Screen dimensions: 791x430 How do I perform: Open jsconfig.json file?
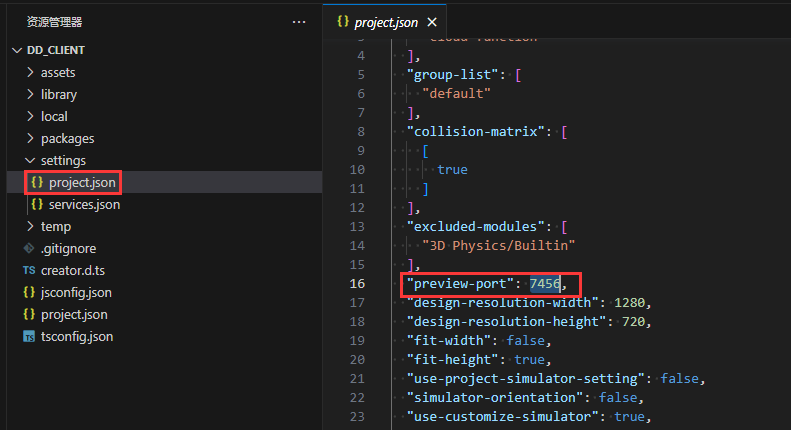76,292
